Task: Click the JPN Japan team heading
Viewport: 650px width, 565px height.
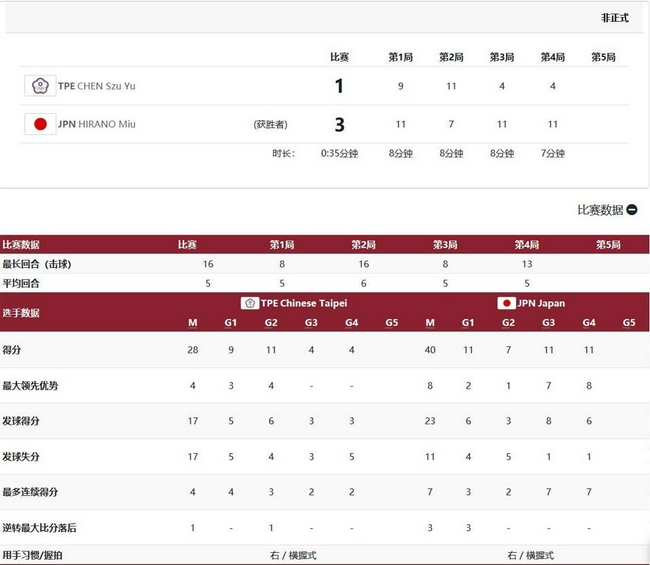Action: (x=541, y=303)
